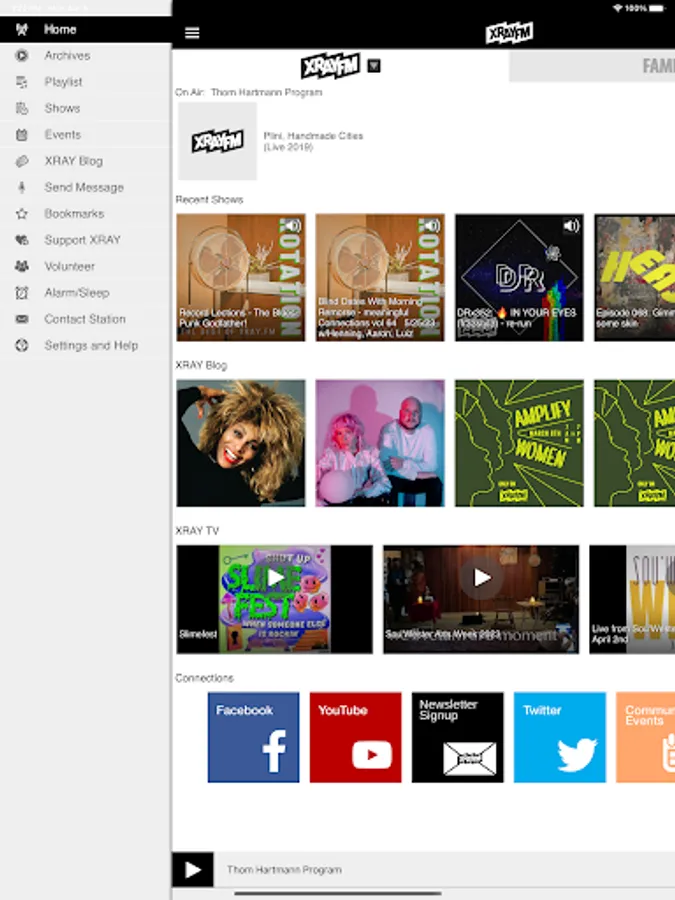Click the Events calendar icon
Viewport: 675px width, 900px height.
22,135
